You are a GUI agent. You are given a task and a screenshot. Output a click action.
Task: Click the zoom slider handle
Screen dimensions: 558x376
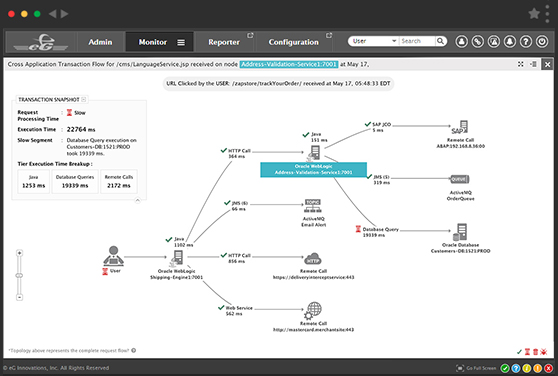(x=20, y=275)
